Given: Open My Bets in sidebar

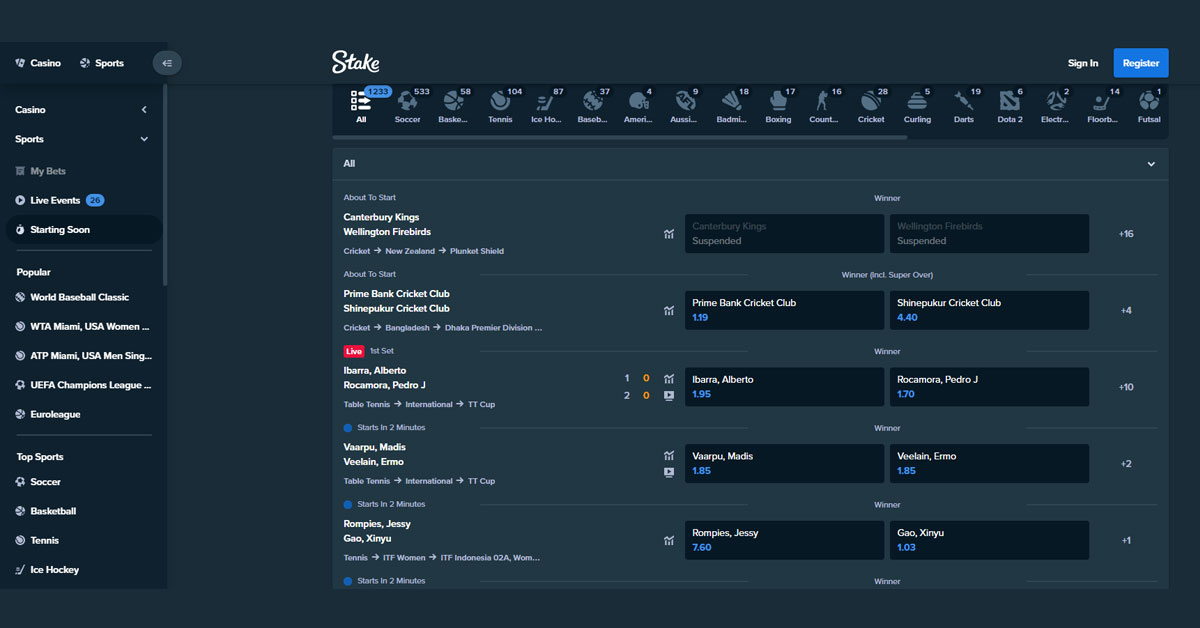Looking at the screenshot, I should tap(40, 171).
